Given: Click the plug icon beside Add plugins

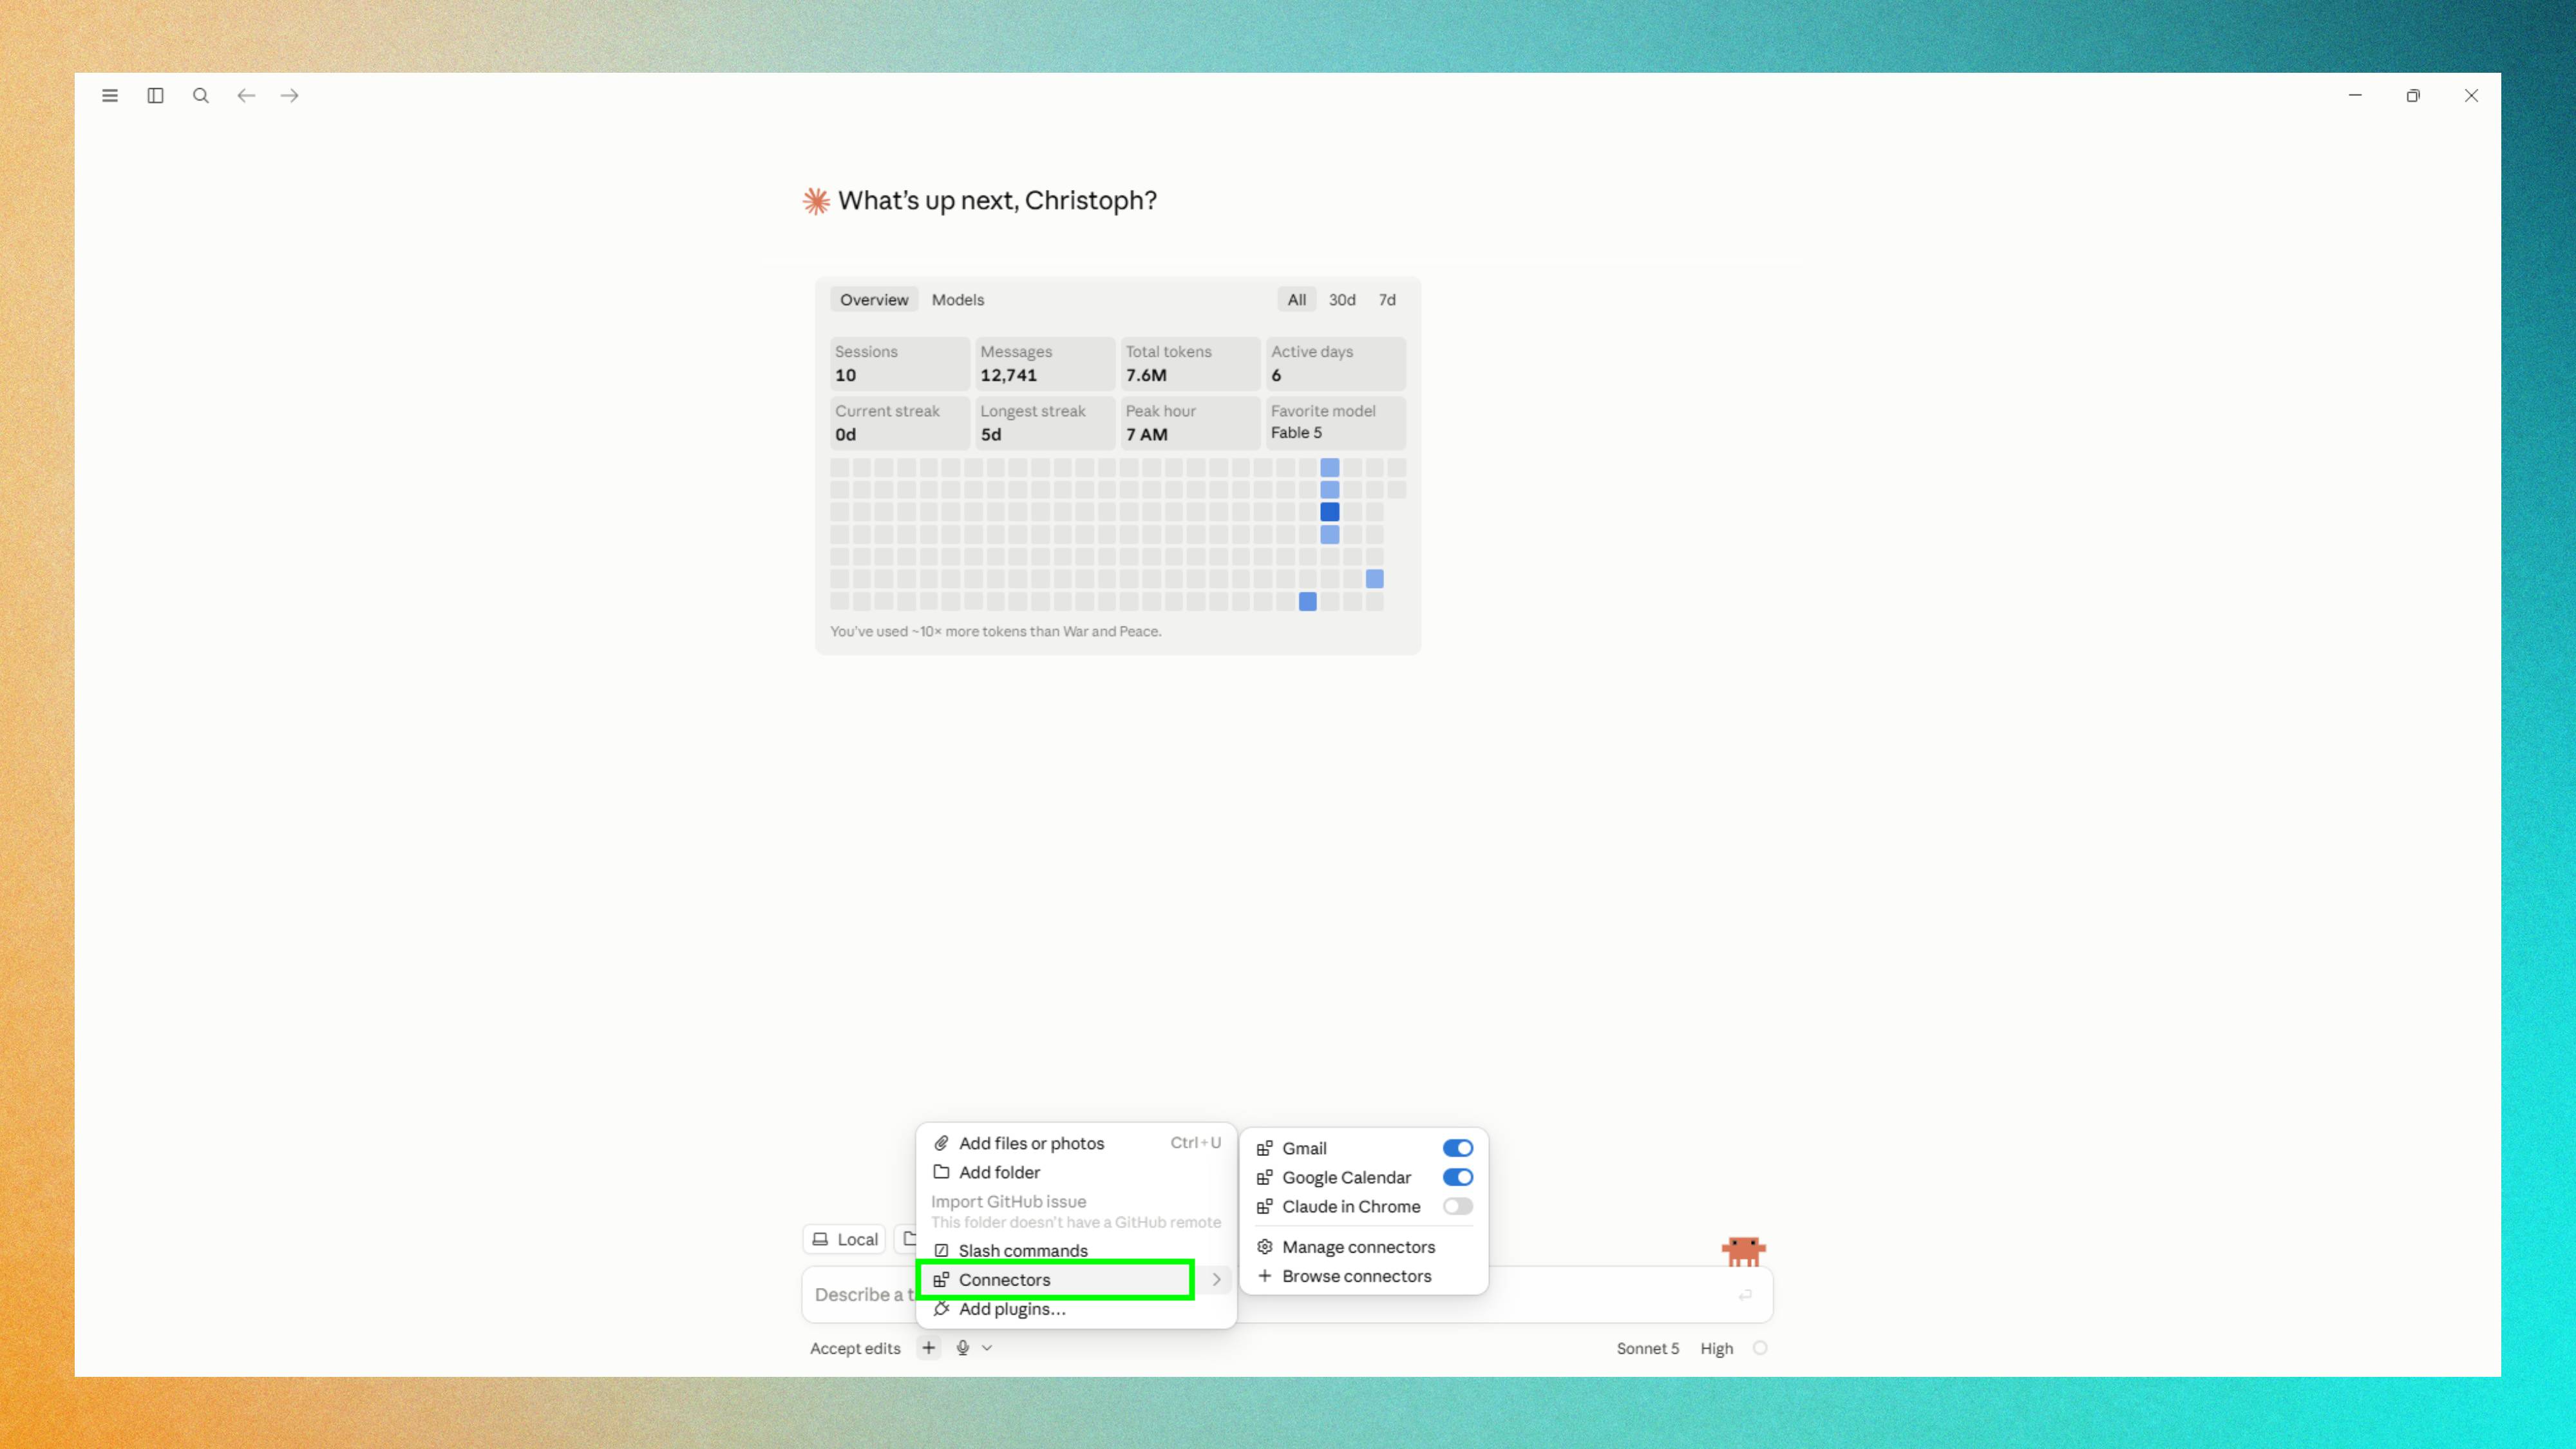Looking at the screenshot, I should [x=941, y=1309].
